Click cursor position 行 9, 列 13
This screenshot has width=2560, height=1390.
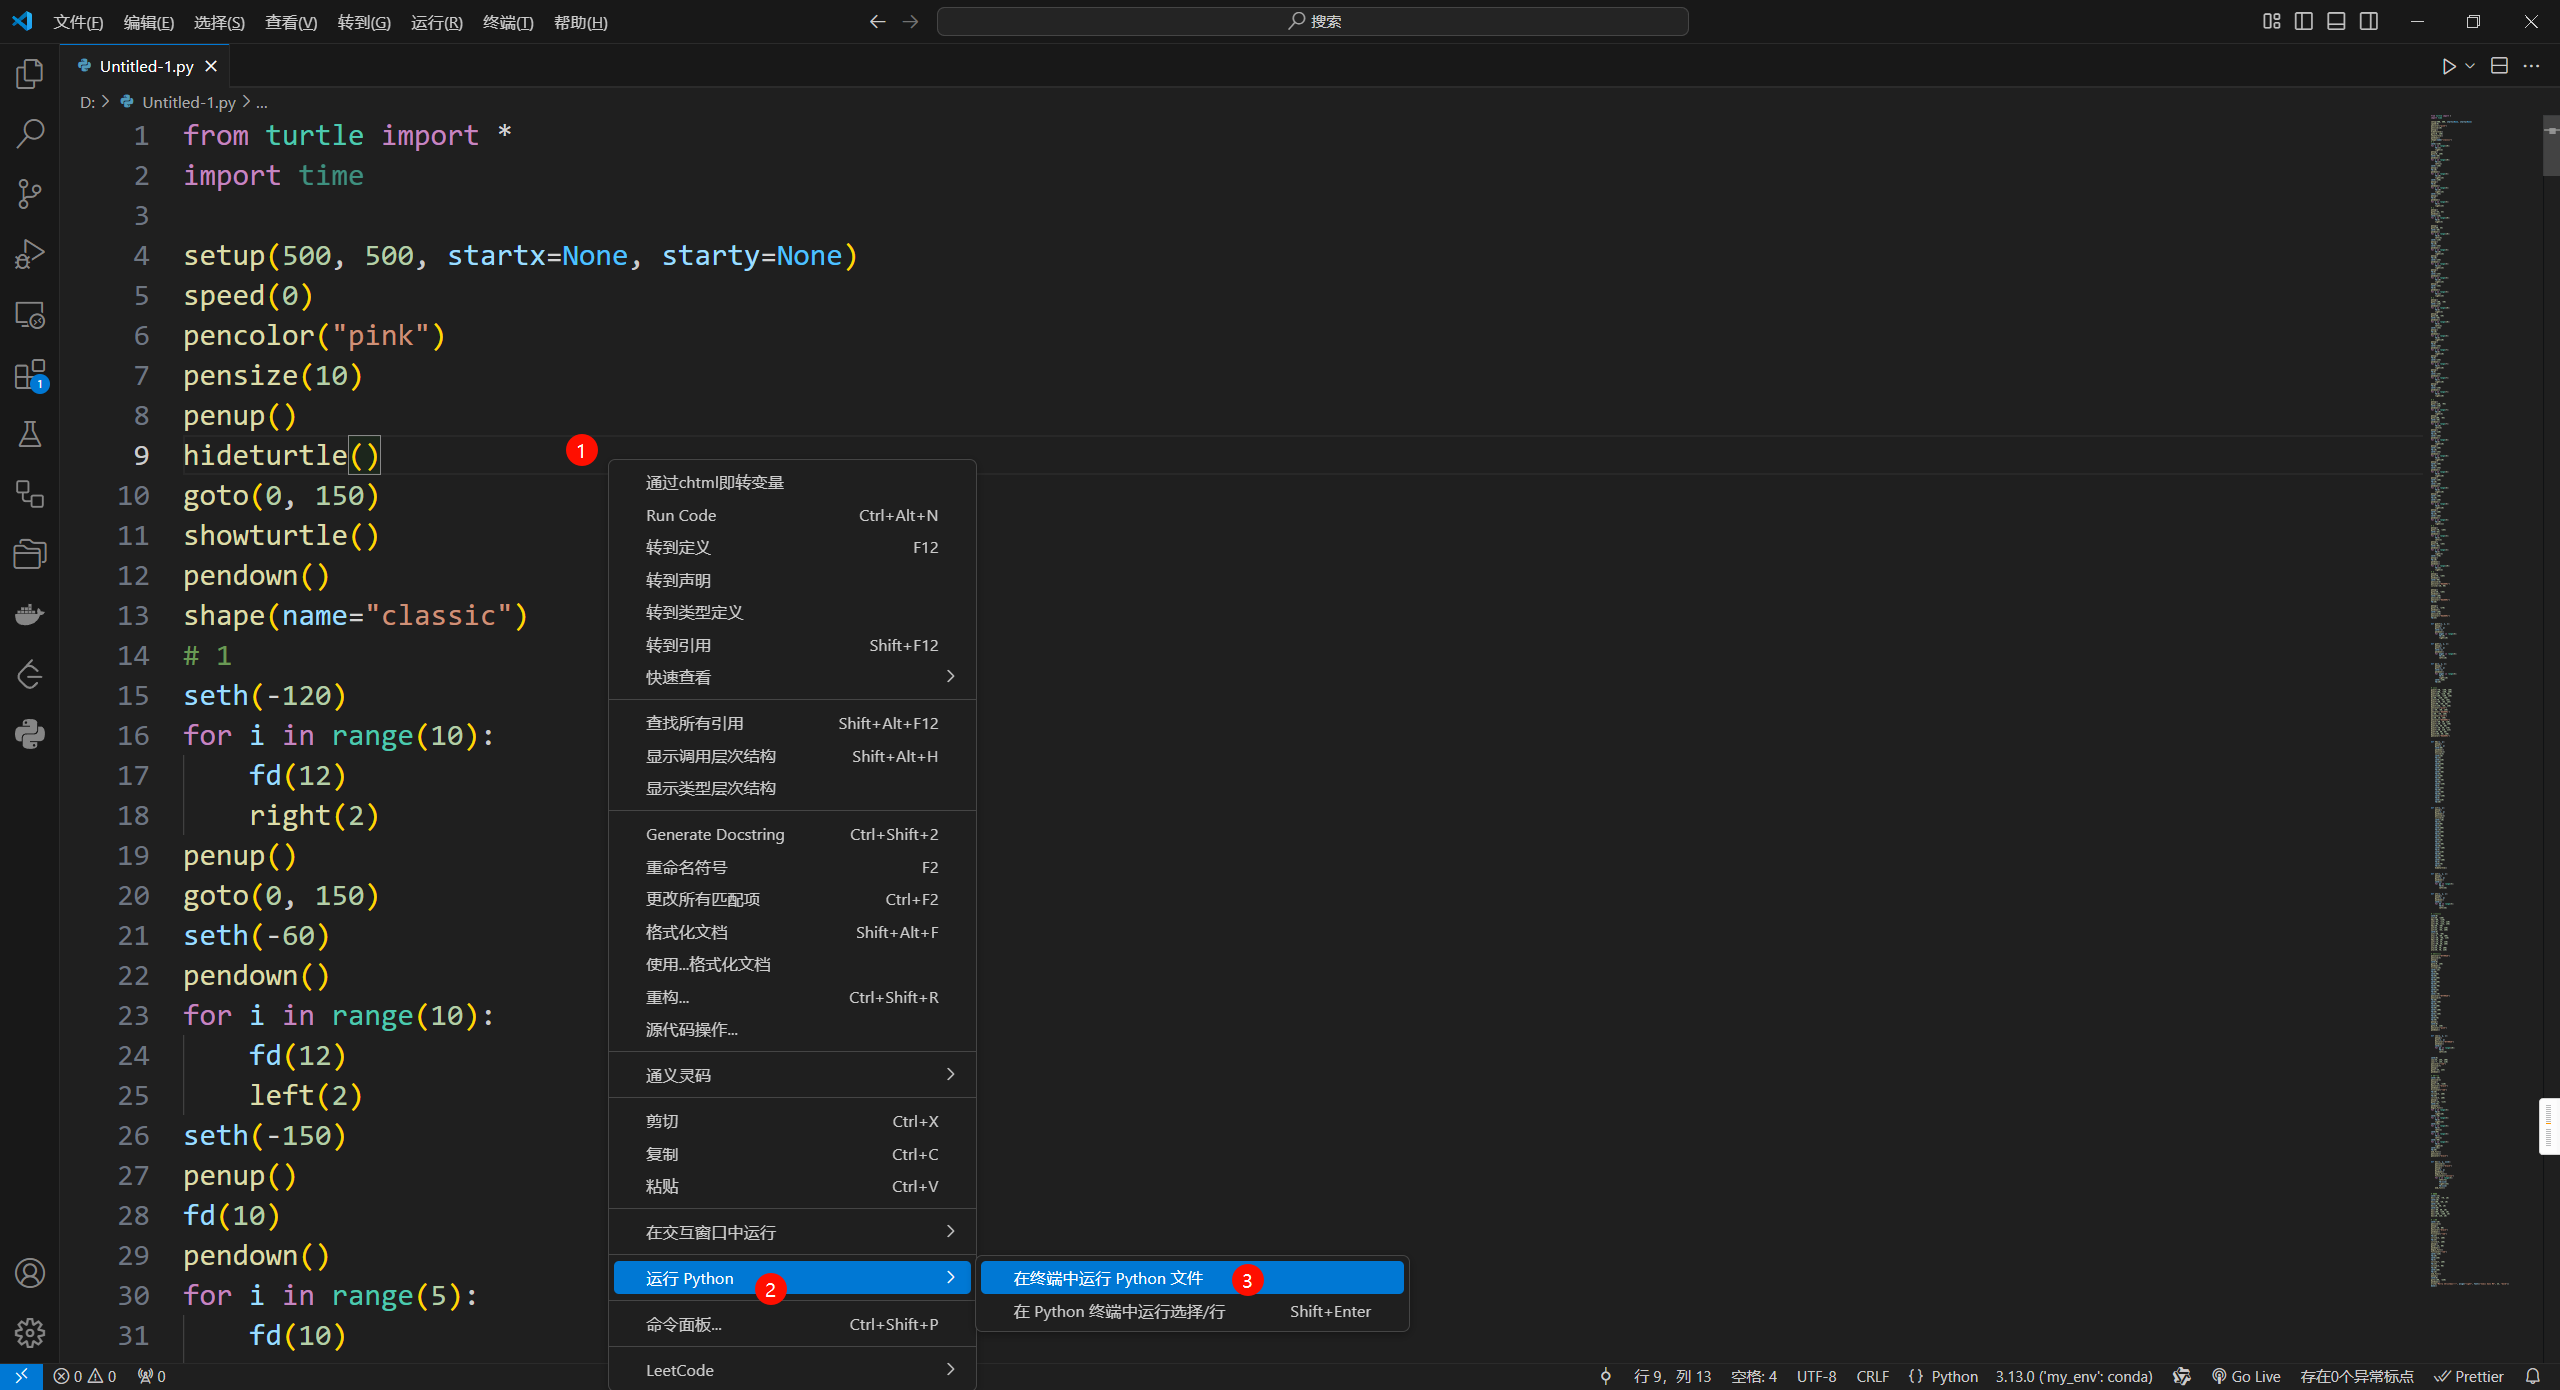(x=1672, y=1376)
